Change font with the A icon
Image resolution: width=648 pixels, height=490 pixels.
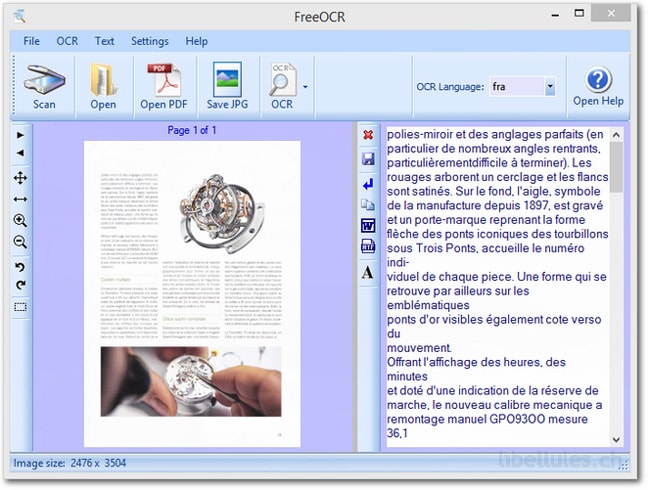367,273
